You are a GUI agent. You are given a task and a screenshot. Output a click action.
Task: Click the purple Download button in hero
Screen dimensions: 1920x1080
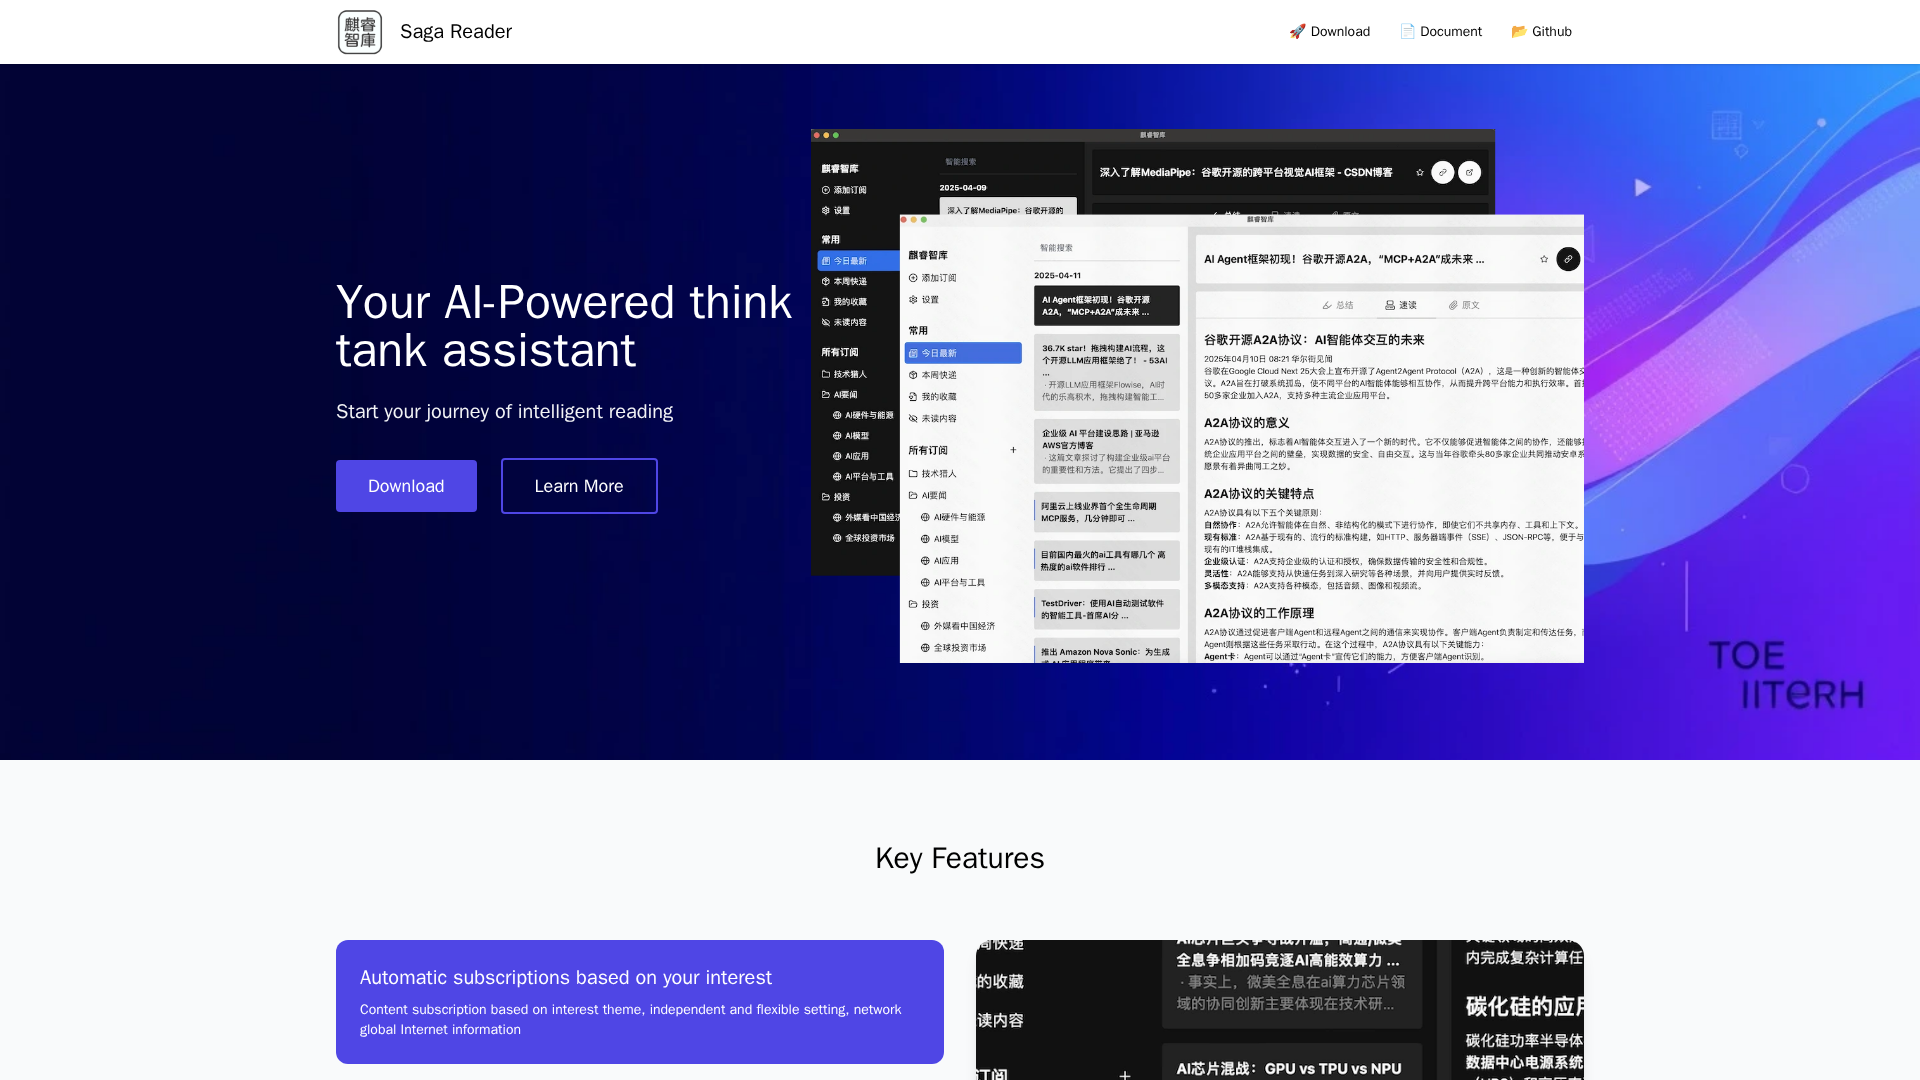tap(406, 486)
